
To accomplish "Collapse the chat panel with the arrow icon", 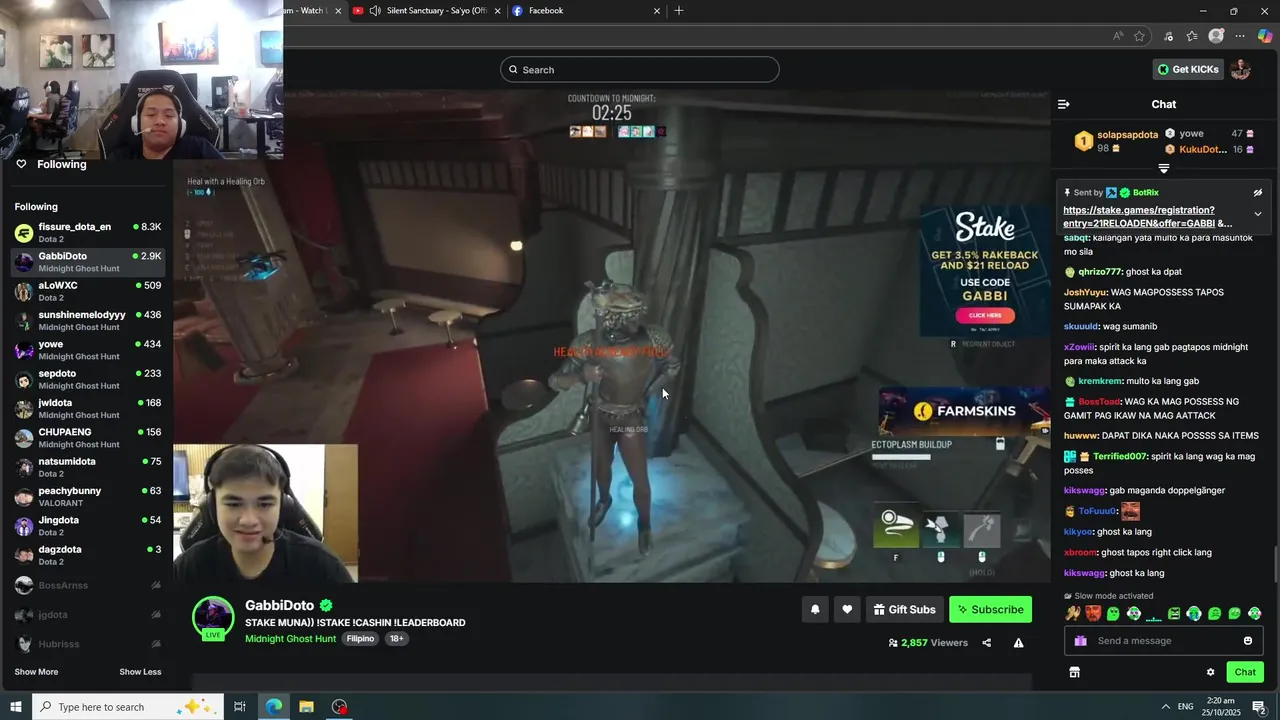I will 1063,104.
